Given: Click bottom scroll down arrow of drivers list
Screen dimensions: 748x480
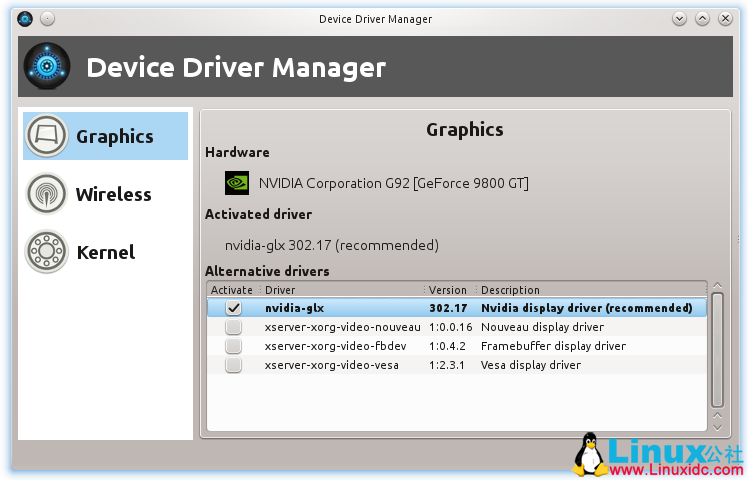Looking at the screenshot, I should click(x=717, y=428).
